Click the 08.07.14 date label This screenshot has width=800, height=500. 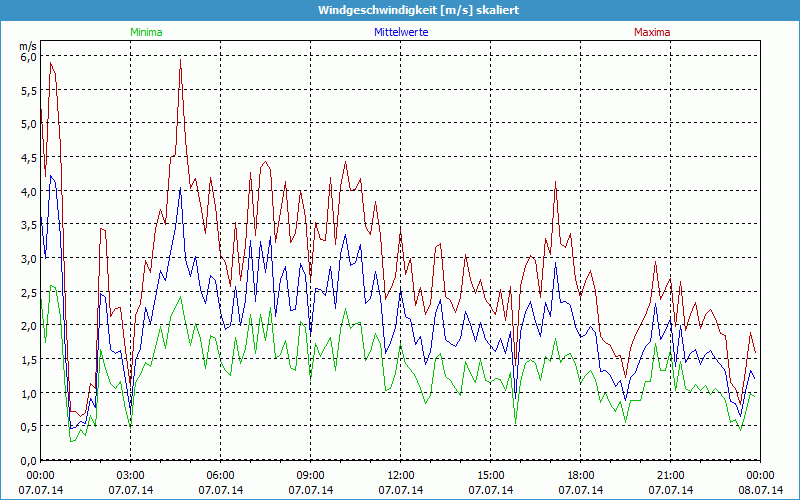[x=761, y=490]
